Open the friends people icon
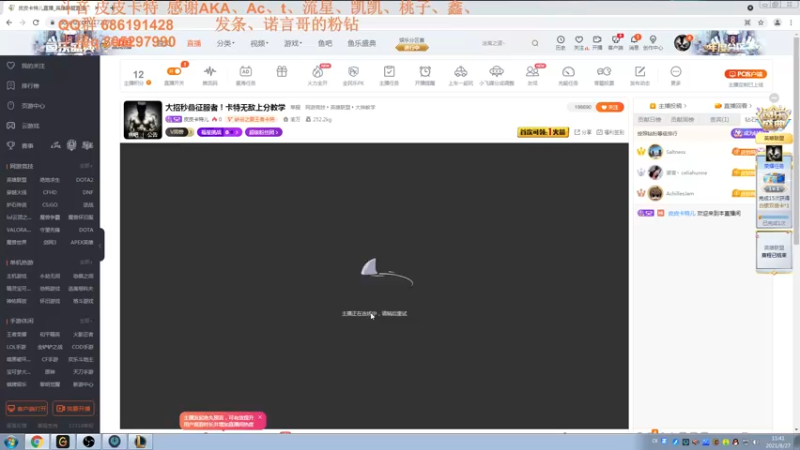Viewport: 800px width, 450px height. 532,72
